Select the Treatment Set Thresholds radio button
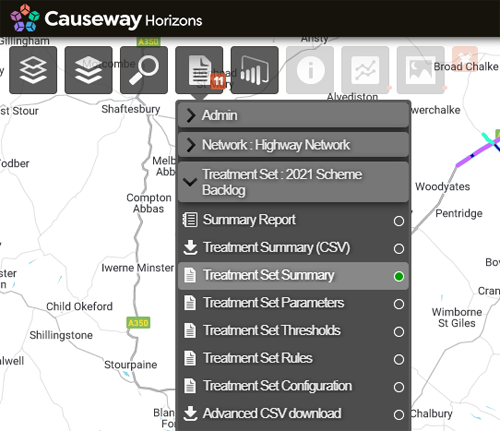The height and width of the screenshot is (431, 500). point(399,332)
